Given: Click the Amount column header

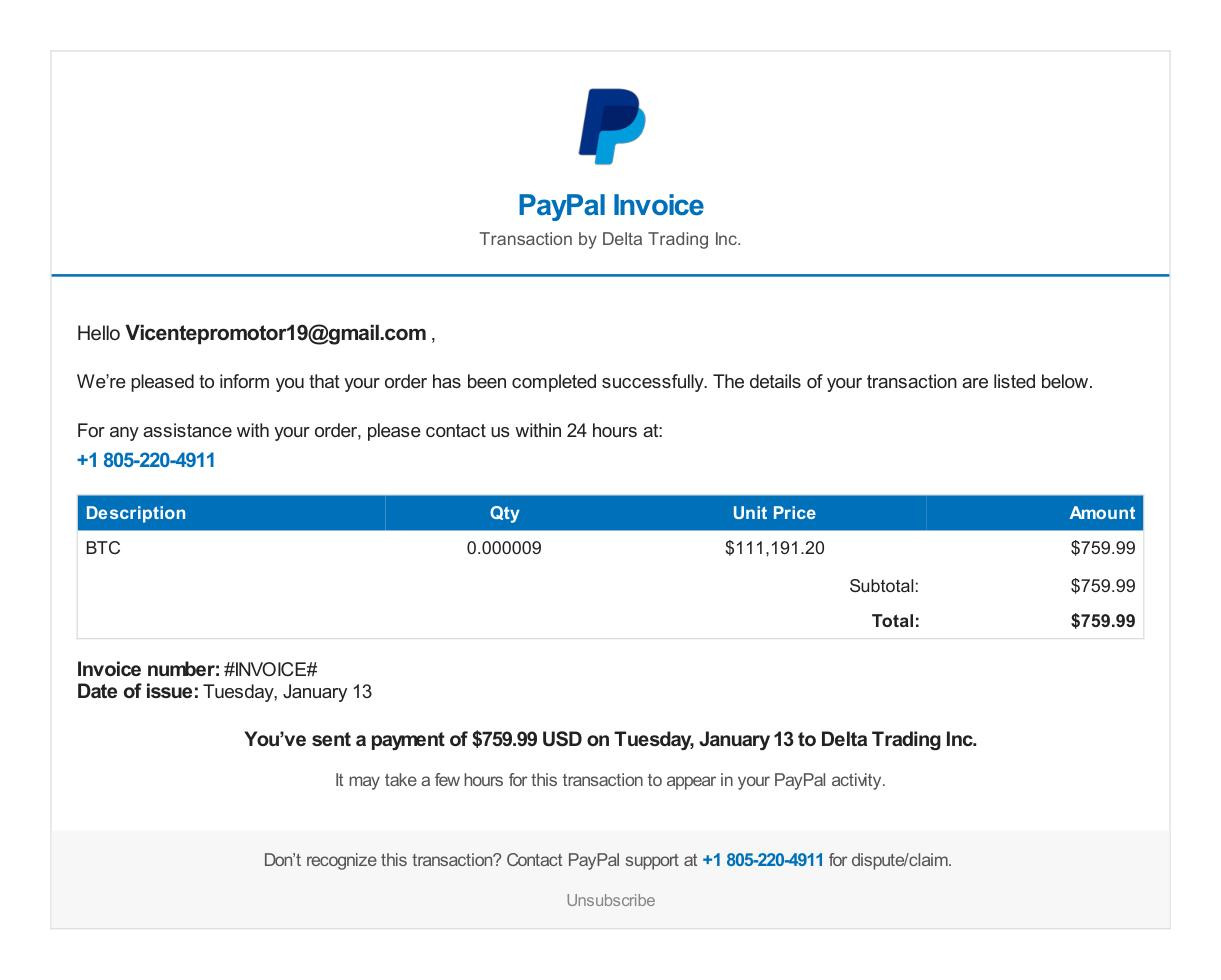Looking at the screenshot, I should pyautogui.click(x=1102, y=513).
